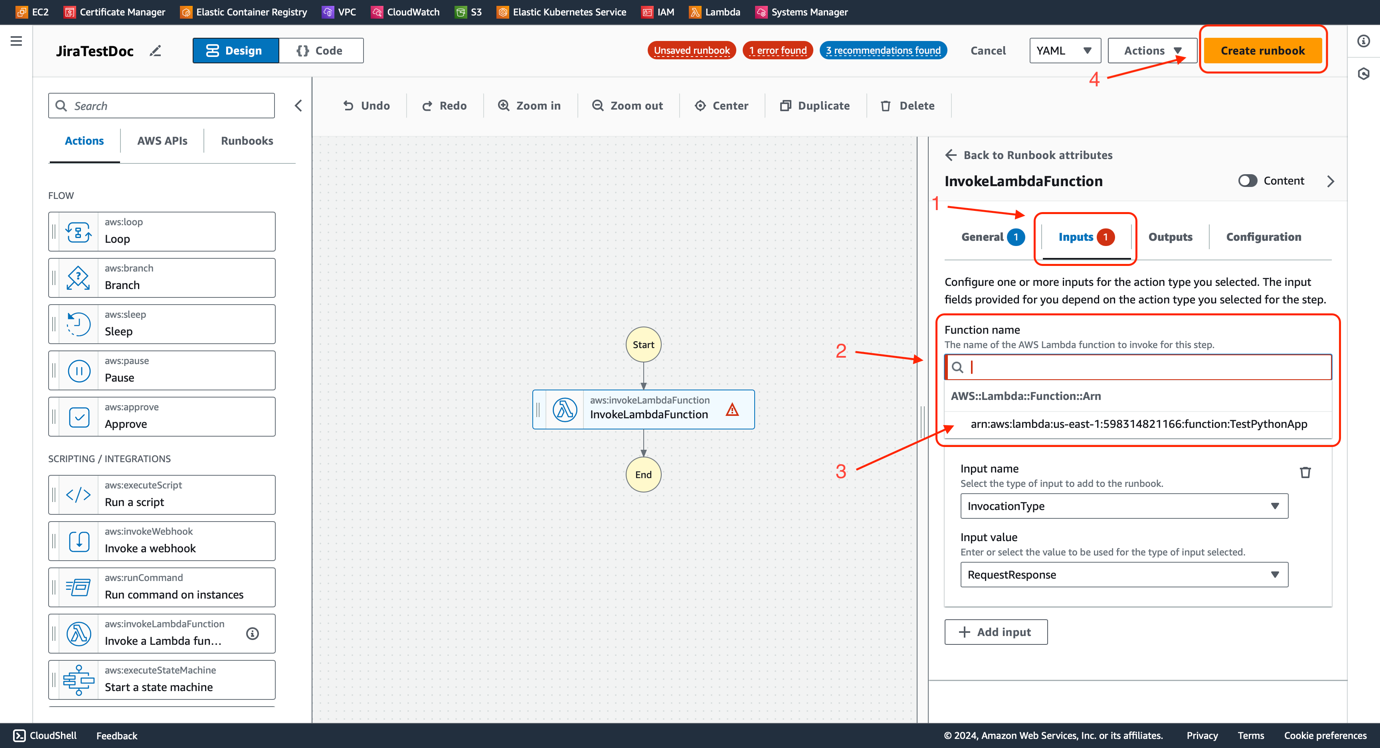View the 3 recommendations found badge
The image size is (1380, 748).
(883, 50)
